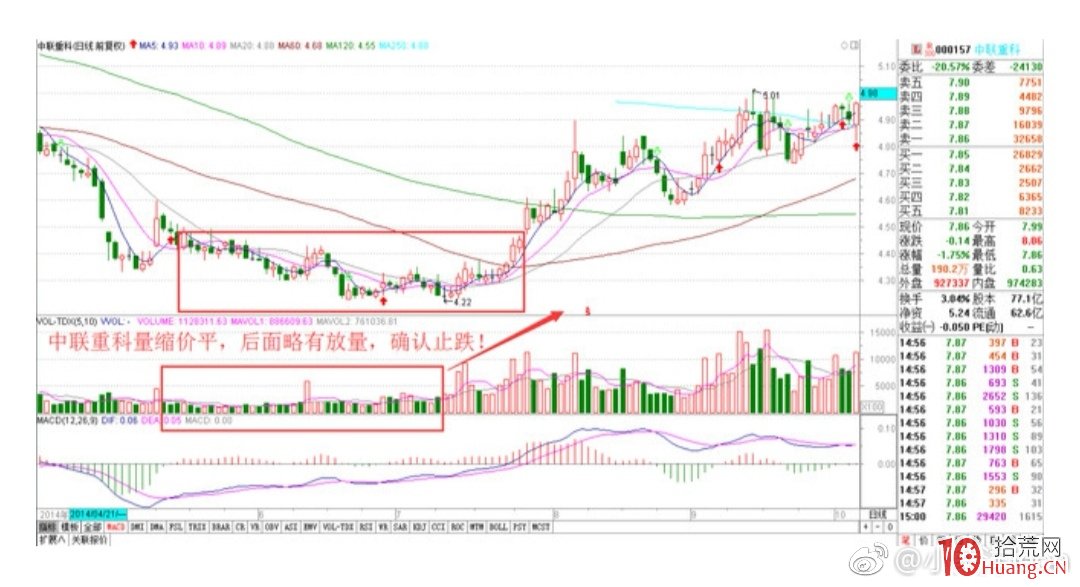Switch to the ROC indicator tab
1080x587 pixels.
tap(458, 527)
